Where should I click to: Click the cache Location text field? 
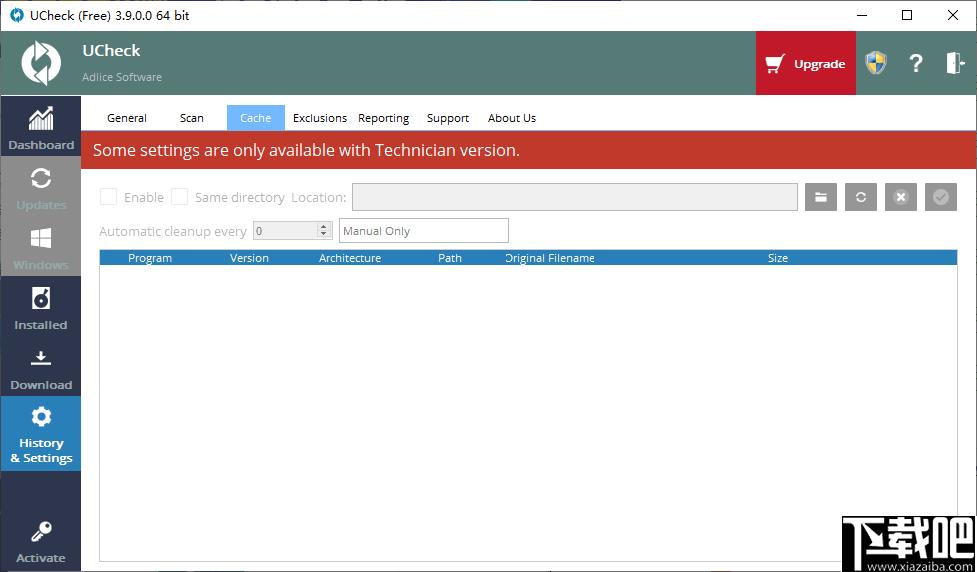(574, 197)
